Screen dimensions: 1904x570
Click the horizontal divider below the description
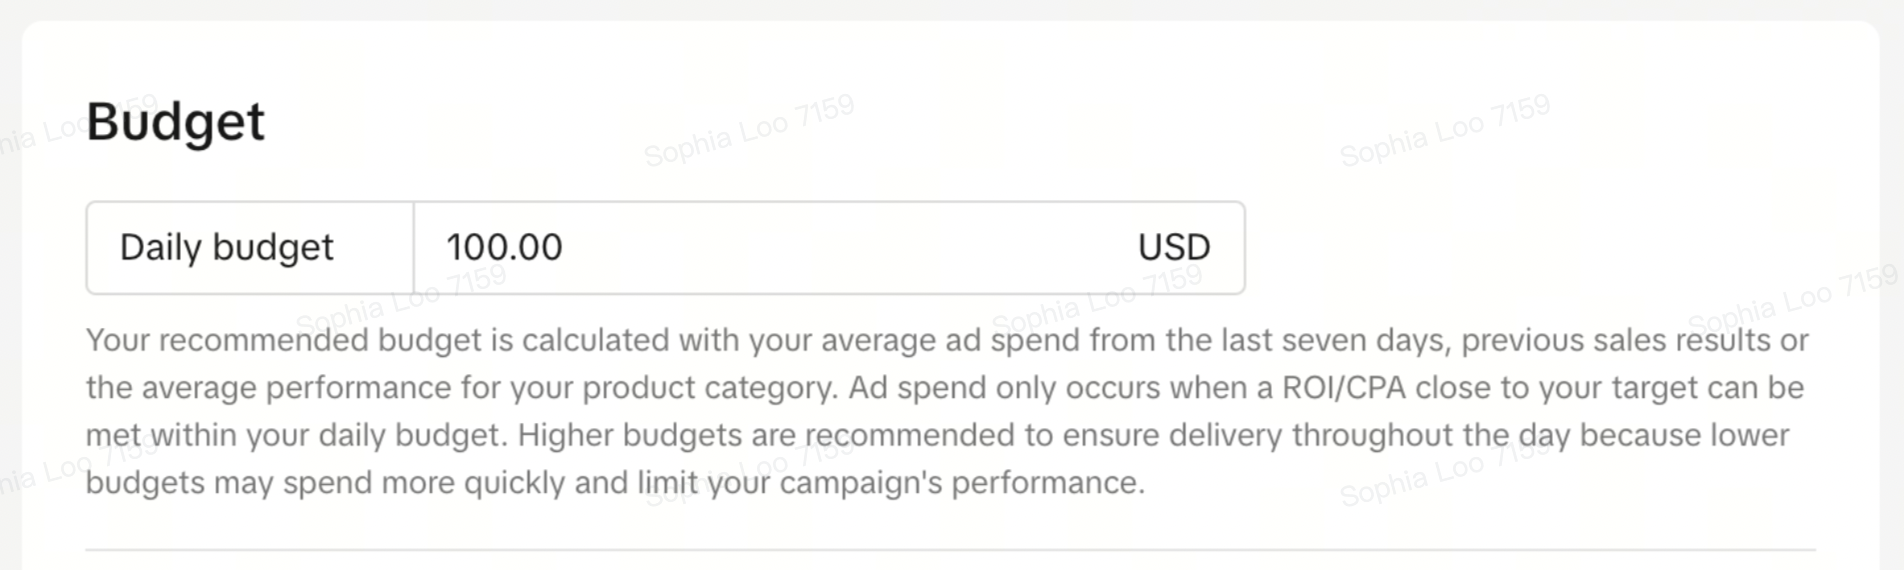(x=950, y=550)
